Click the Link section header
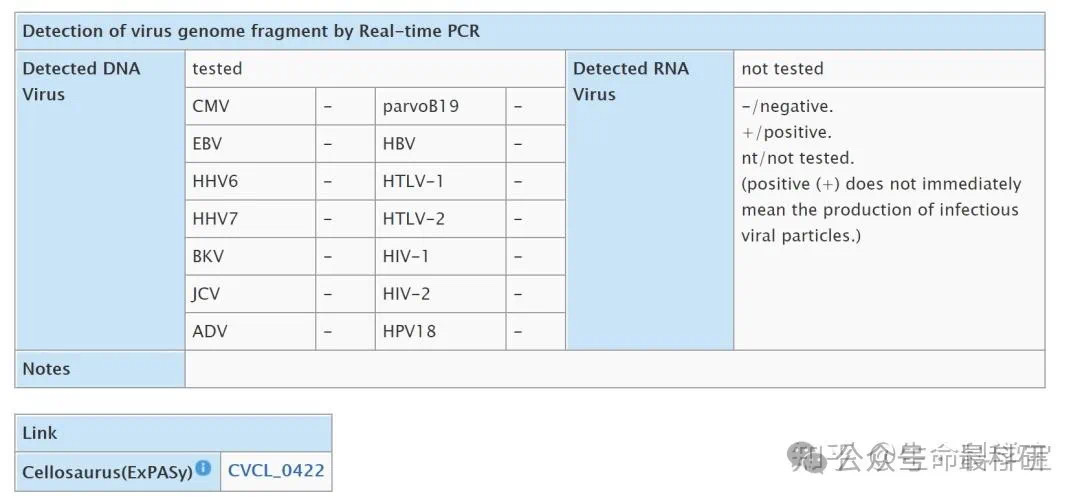The height and width of the screenshot is (501, 1080). [174, 433]
